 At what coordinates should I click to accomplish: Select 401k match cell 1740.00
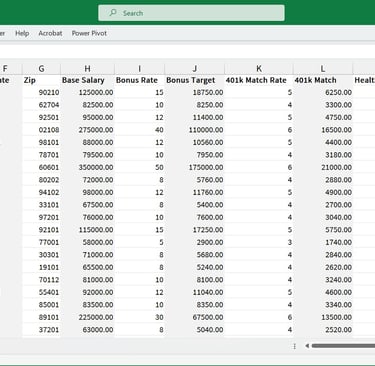coord(323,242)
